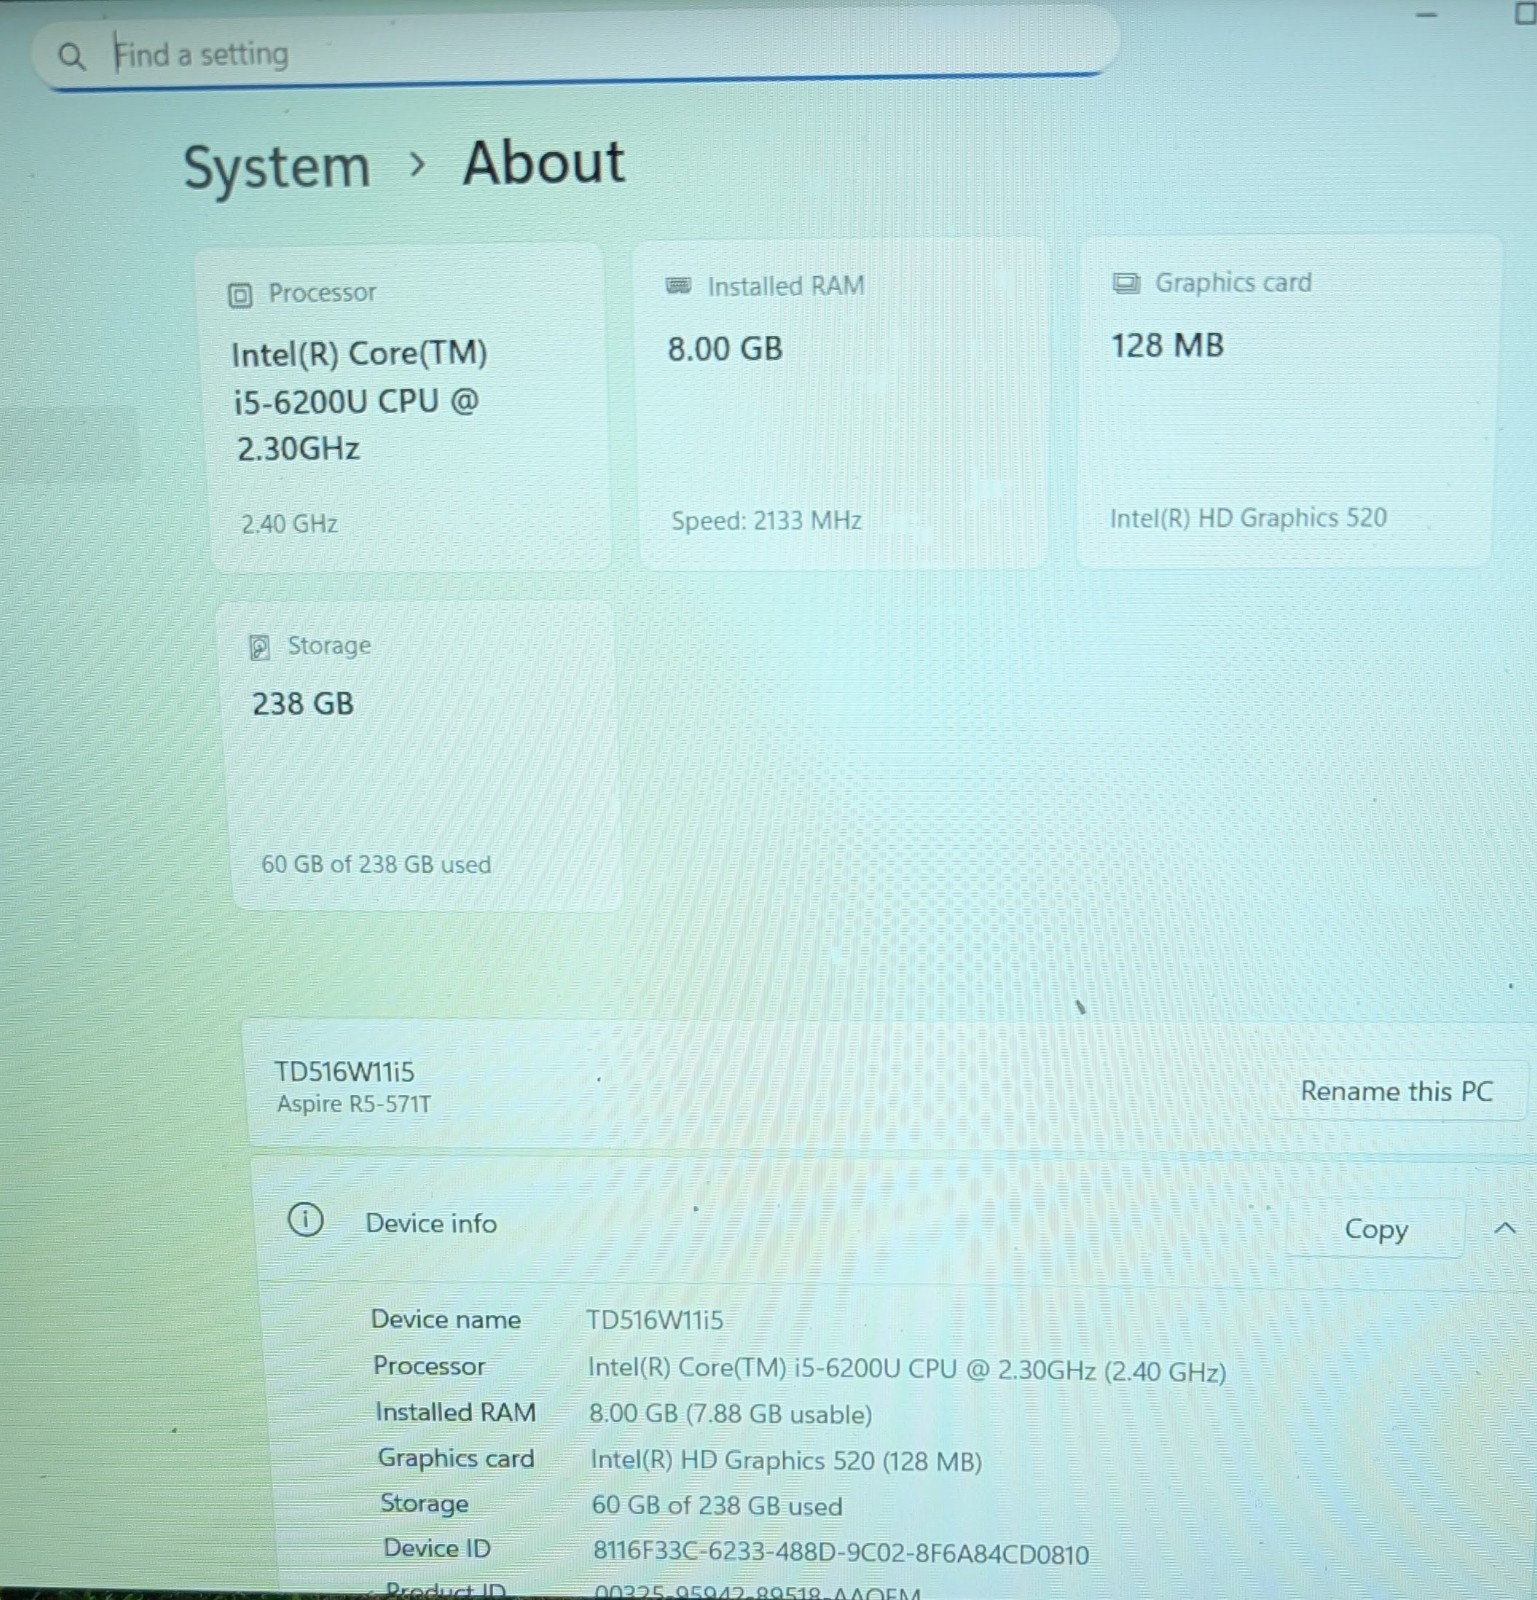Viewport: 1537px width, 1600px height.
Task: Select the Device name value TD516W11i5
Action: pyautogui.click(x=654, y=1320)
